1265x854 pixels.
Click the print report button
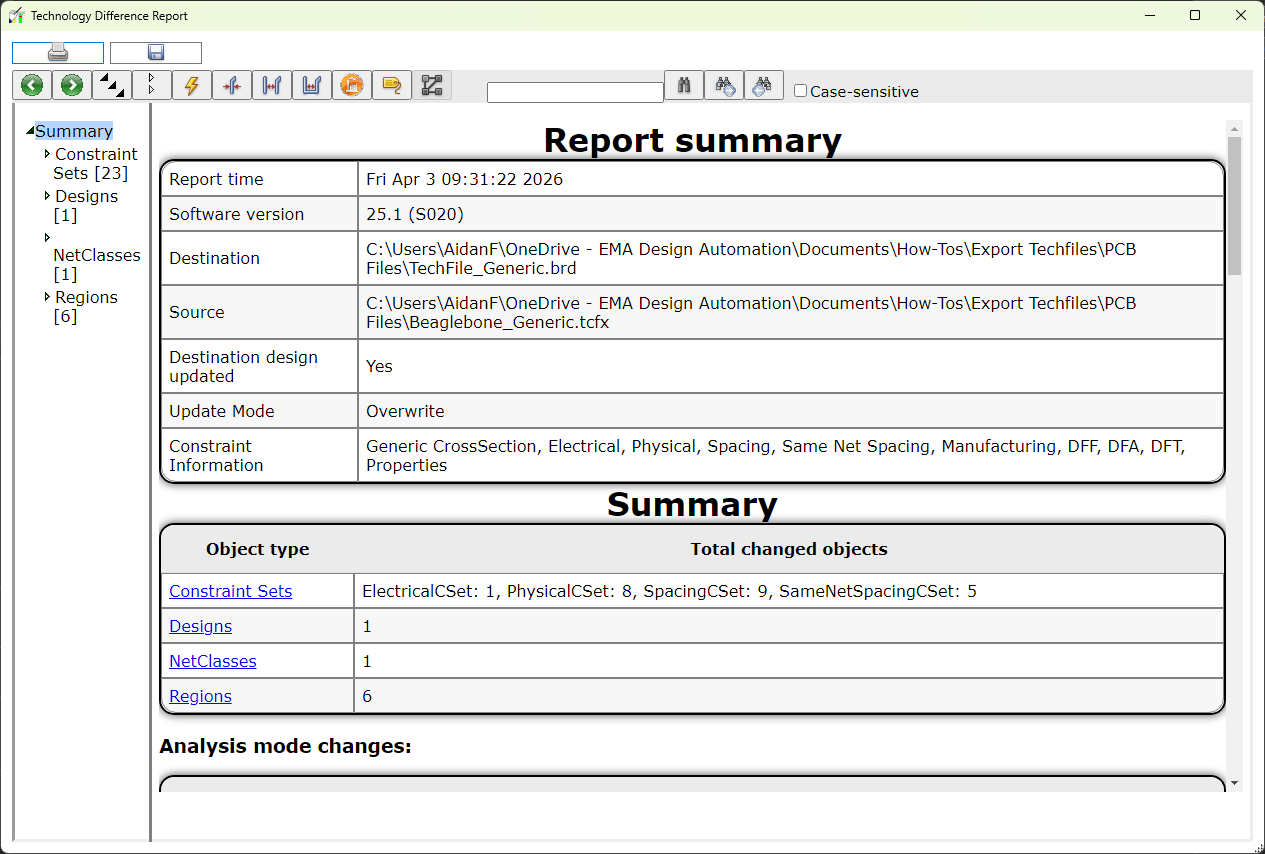(x=58, y=53)
